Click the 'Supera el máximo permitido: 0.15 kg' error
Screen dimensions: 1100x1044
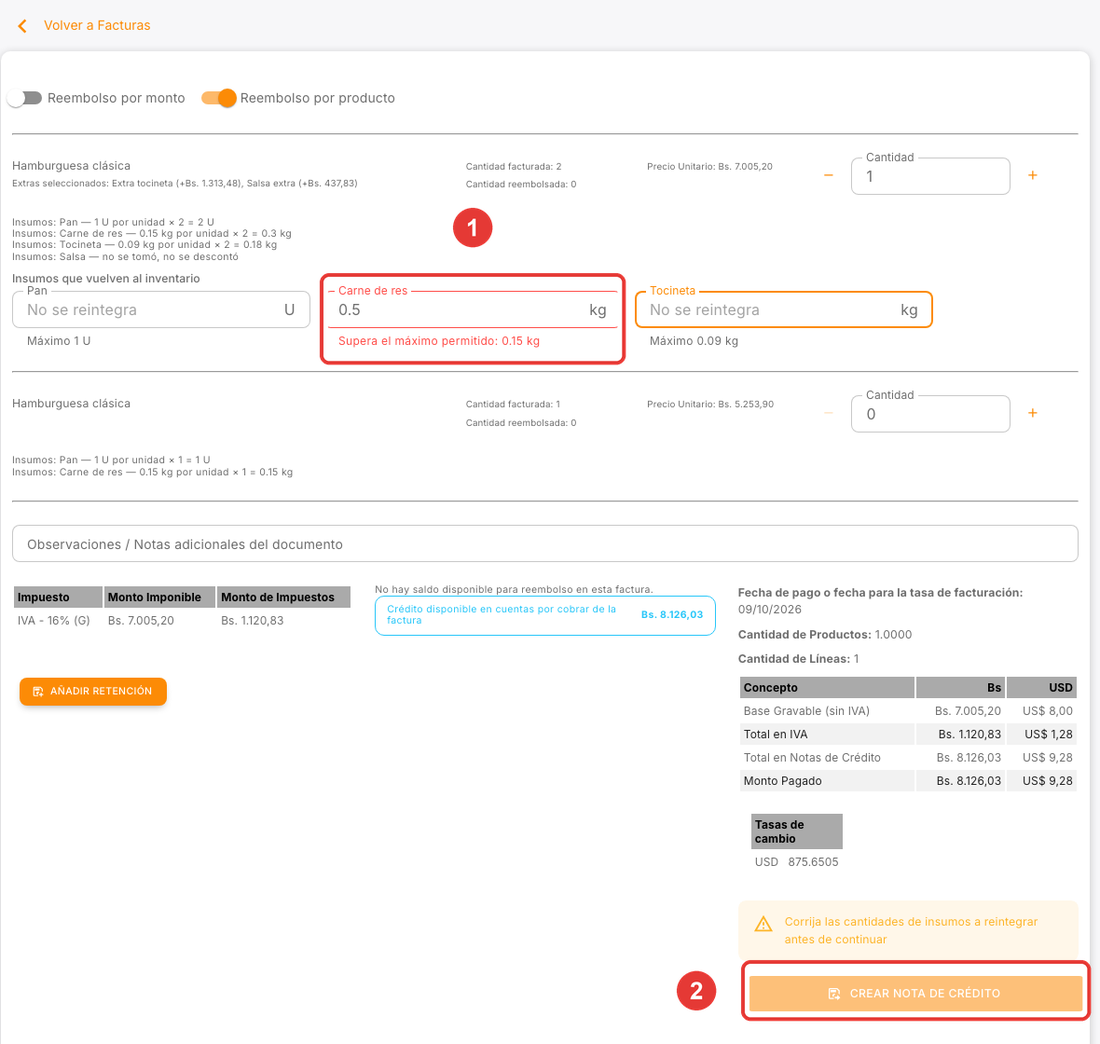pyautogui.click(x=439, y=341)
